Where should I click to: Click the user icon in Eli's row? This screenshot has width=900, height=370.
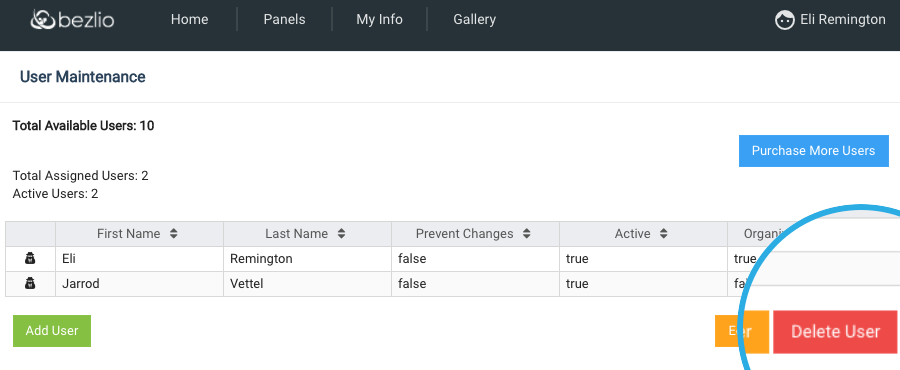30,259
